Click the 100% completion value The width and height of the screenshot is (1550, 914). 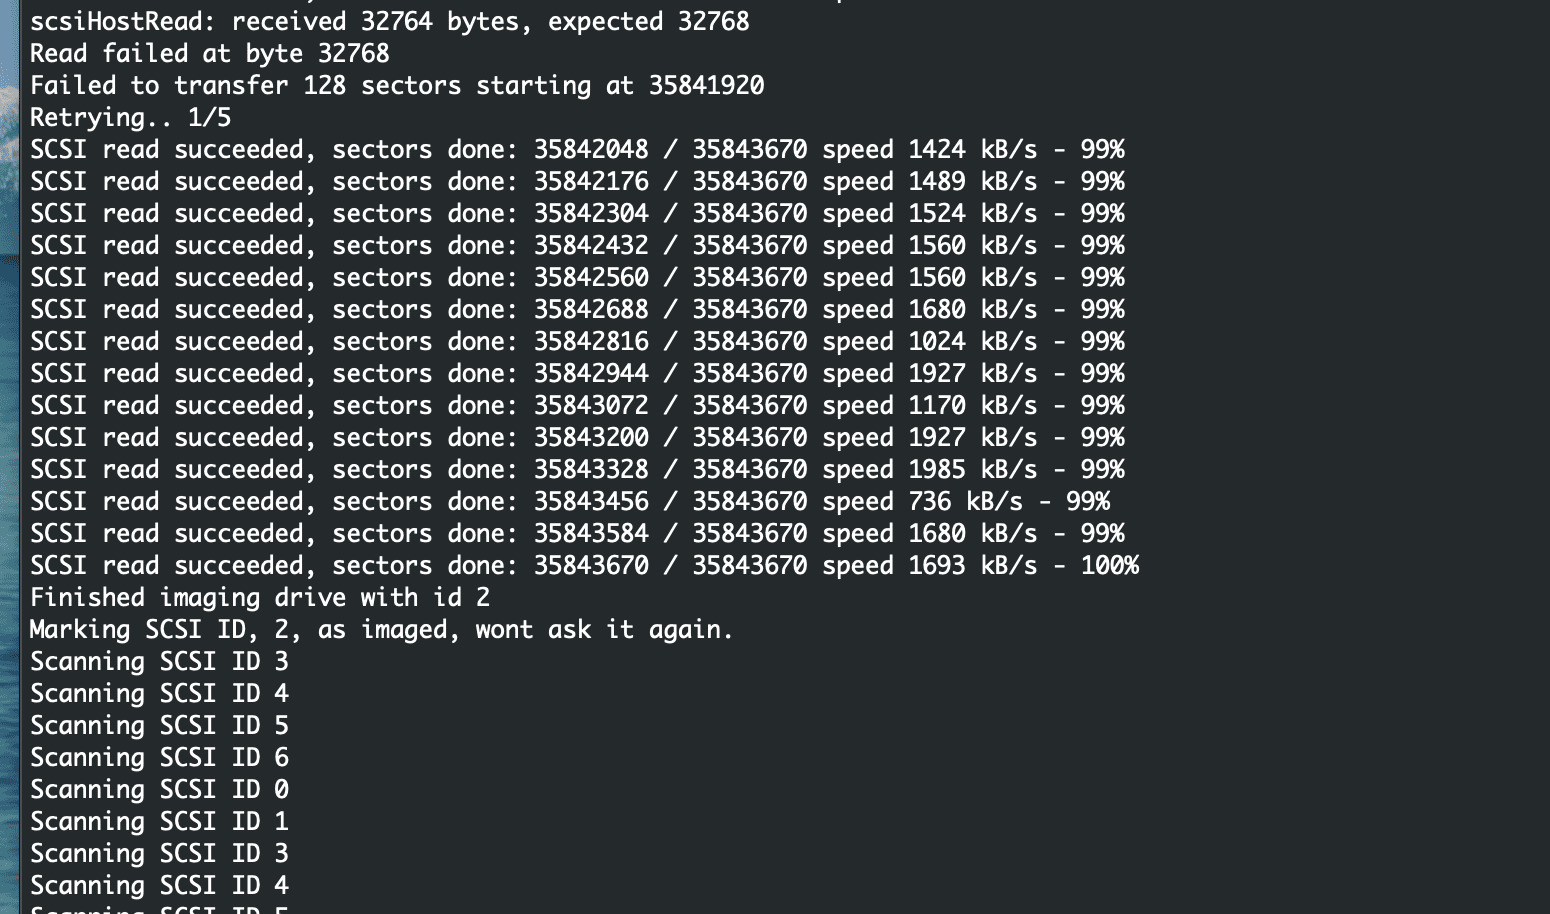(1109, 566)
